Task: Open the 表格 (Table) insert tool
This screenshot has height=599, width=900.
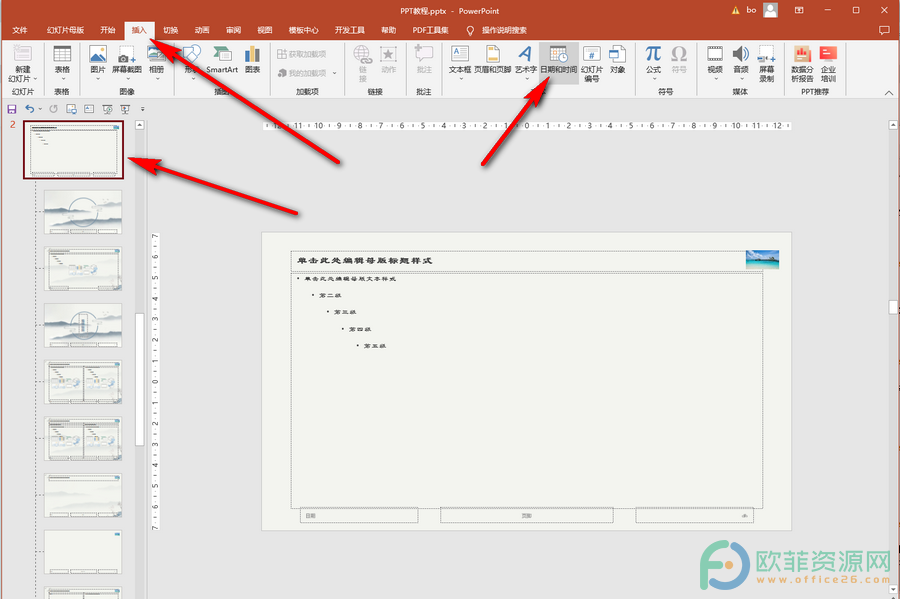Action: (x=62, y=54)
